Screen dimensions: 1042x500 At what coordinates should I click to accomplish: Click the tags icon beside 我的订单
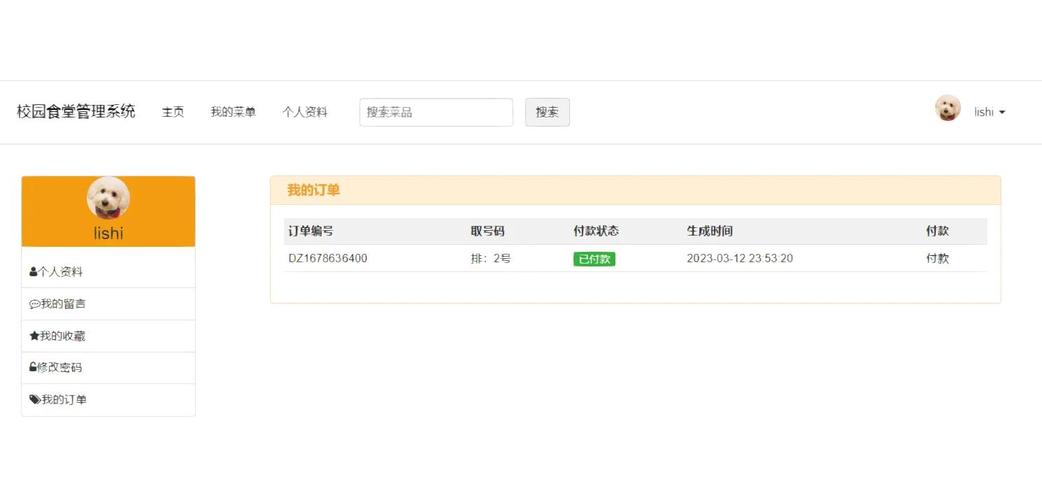pyautogui.click(x=35, y=400)
